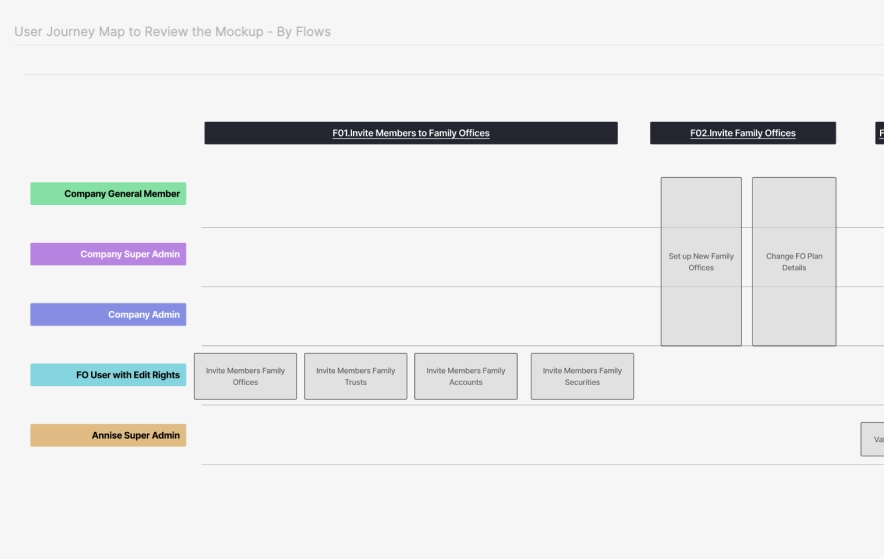884x559 pixels.
Task: Click empty Company Super Admin lane under F01
Action: point(410,257)
